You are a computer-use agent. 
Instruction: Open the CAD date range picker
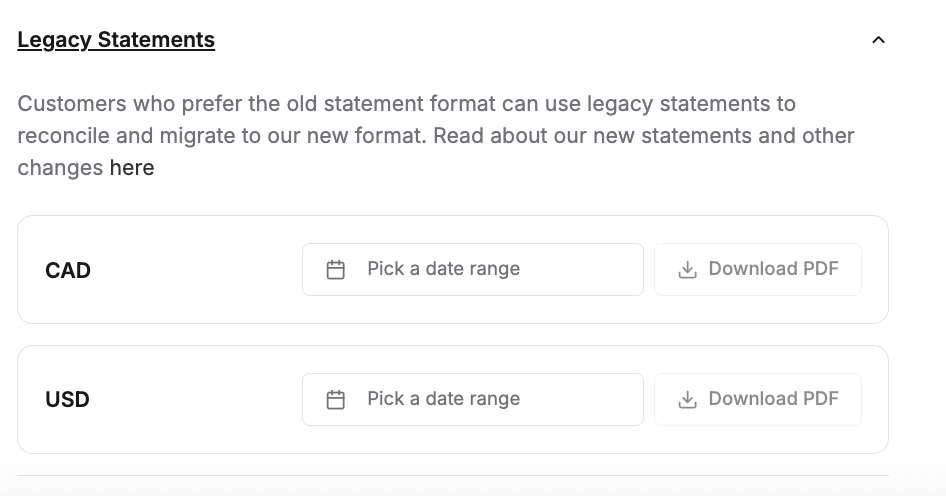point(580,270)
